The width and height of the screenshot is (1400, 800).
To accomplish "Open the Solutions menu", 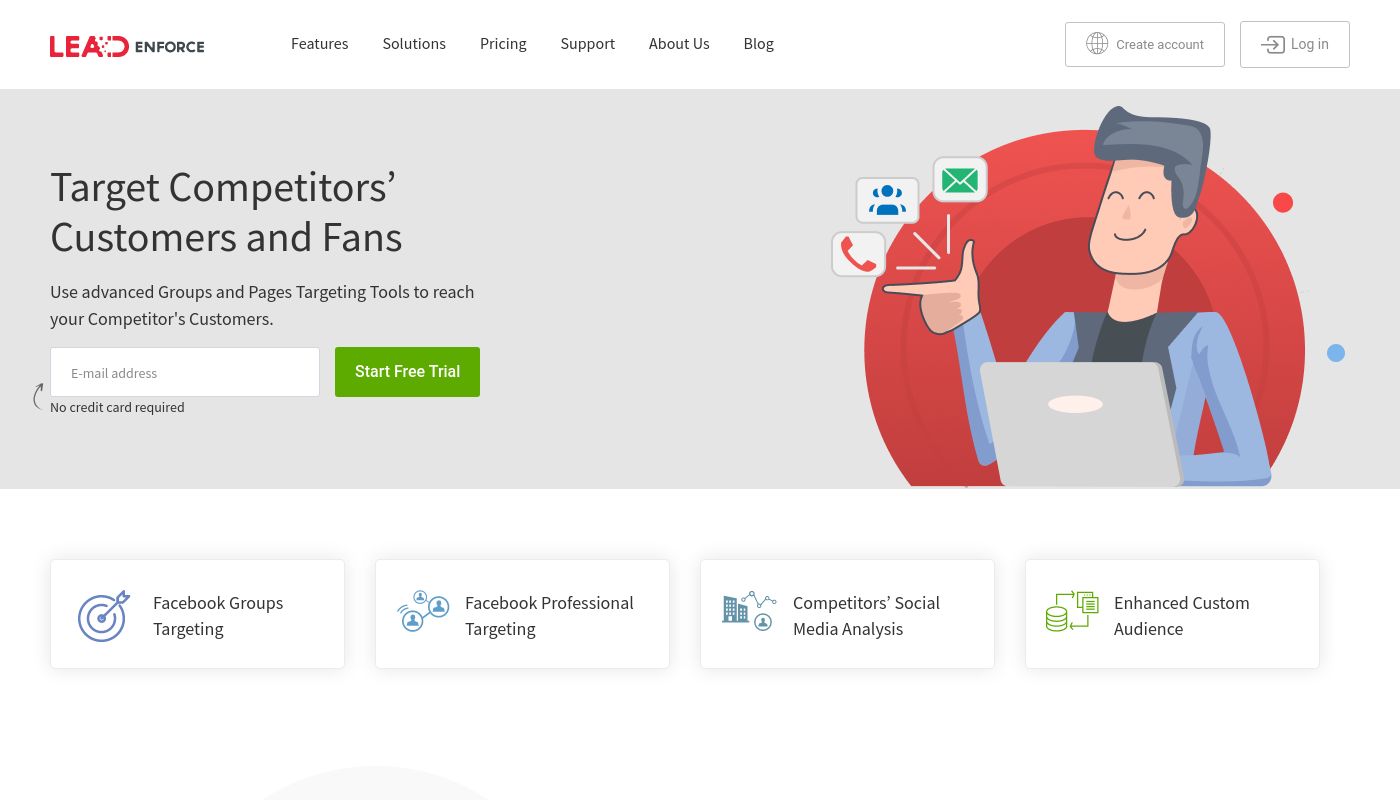I will click(x=414, y=43).
